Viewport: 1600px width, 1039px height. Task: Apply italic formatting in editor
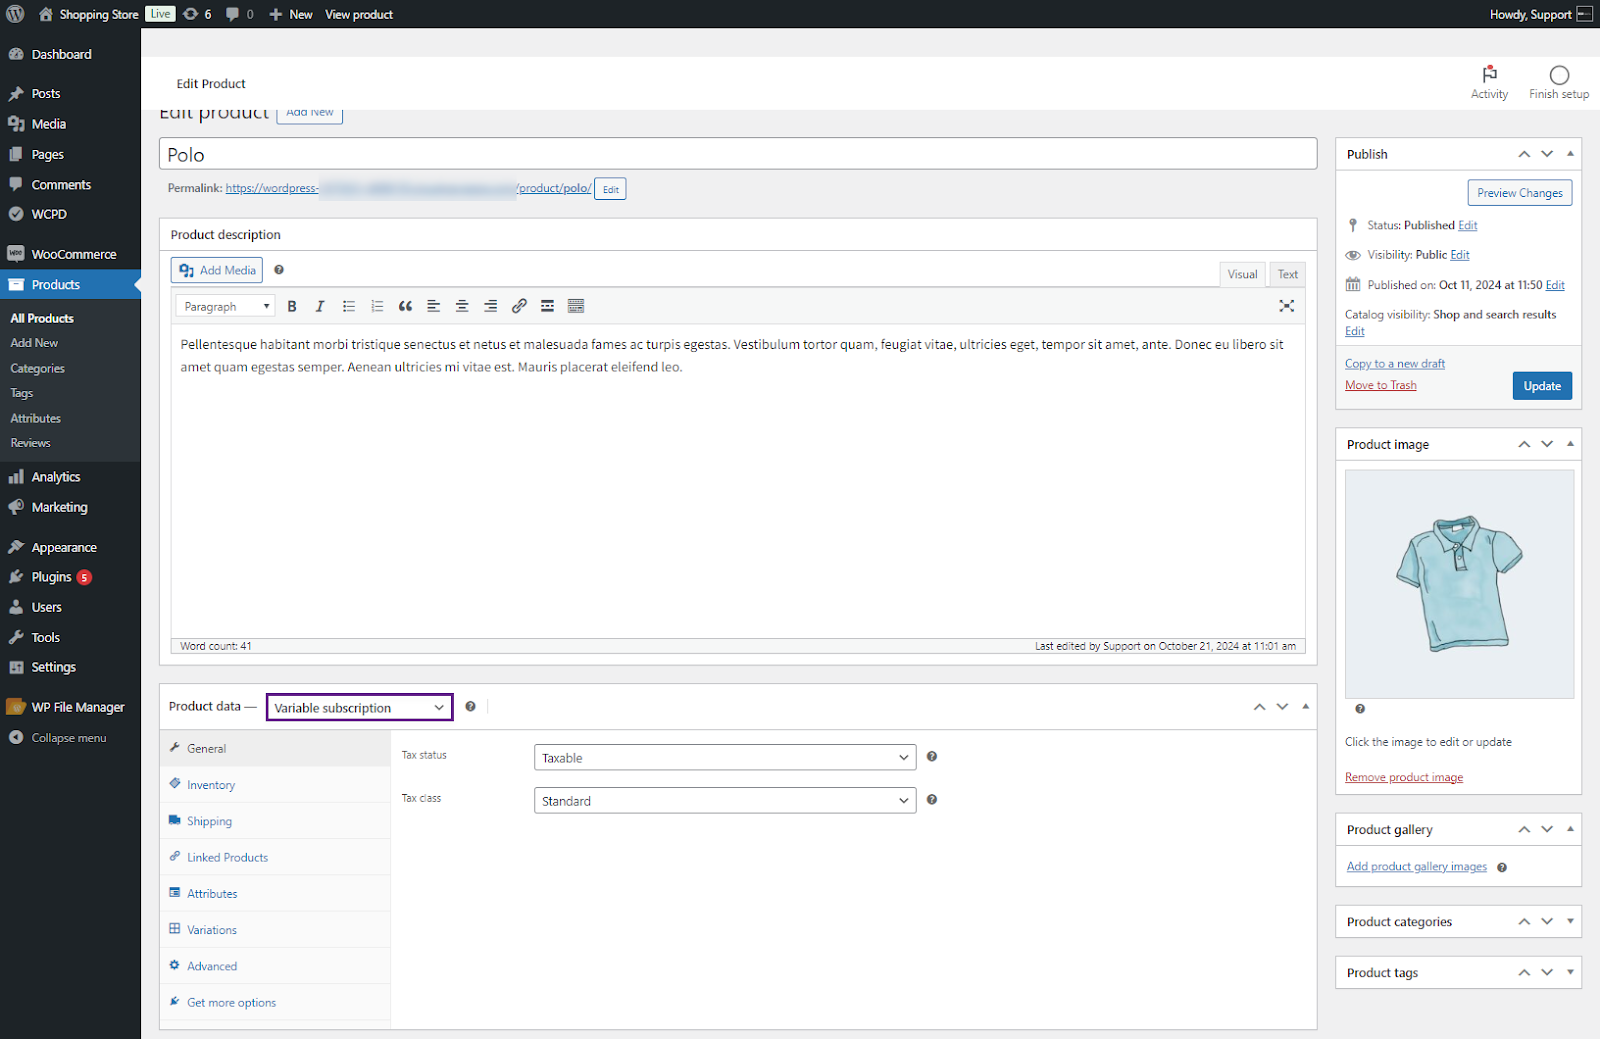[320, 306]
